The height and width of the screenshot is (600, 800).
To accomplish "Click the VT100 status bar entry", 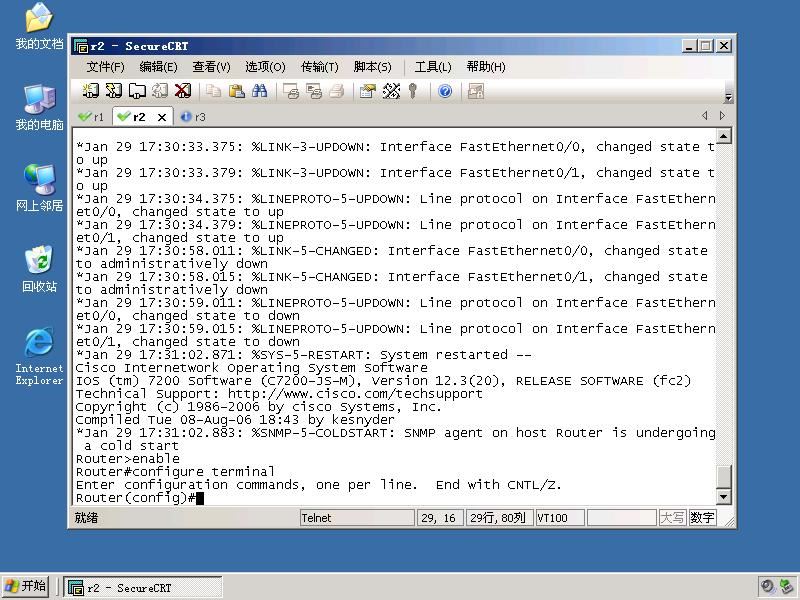I will pyautogui.click(x=560, y=518).
